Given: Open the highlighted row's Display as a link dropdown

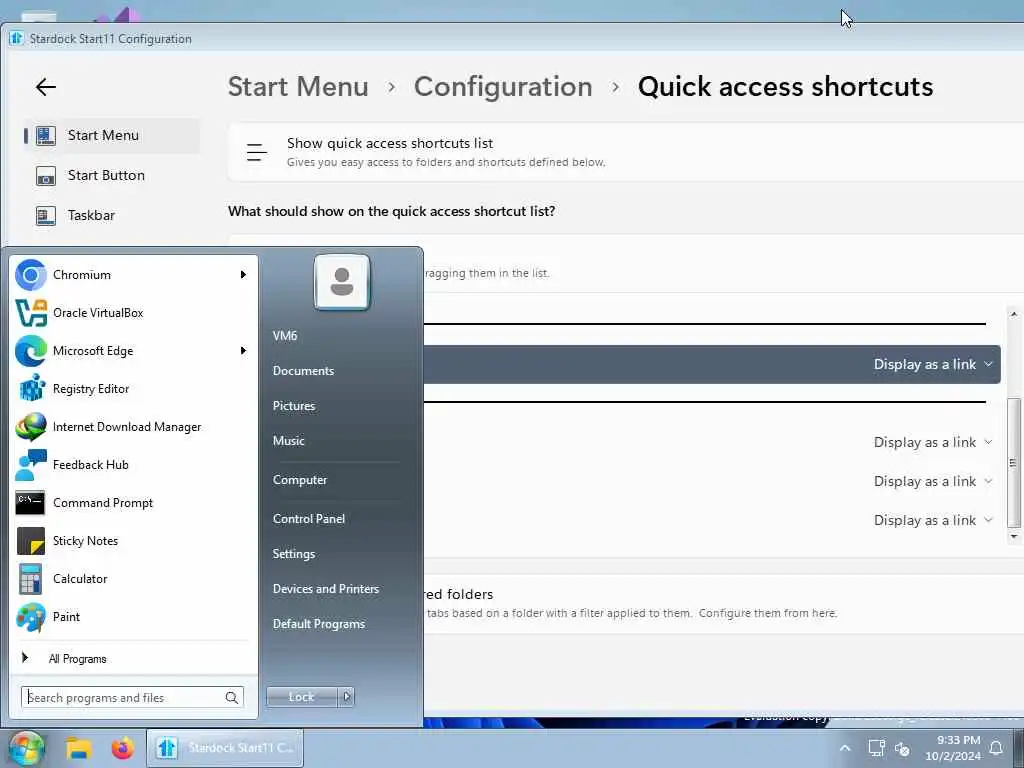Looking at the screenshot, I should (x=933, y=364).
